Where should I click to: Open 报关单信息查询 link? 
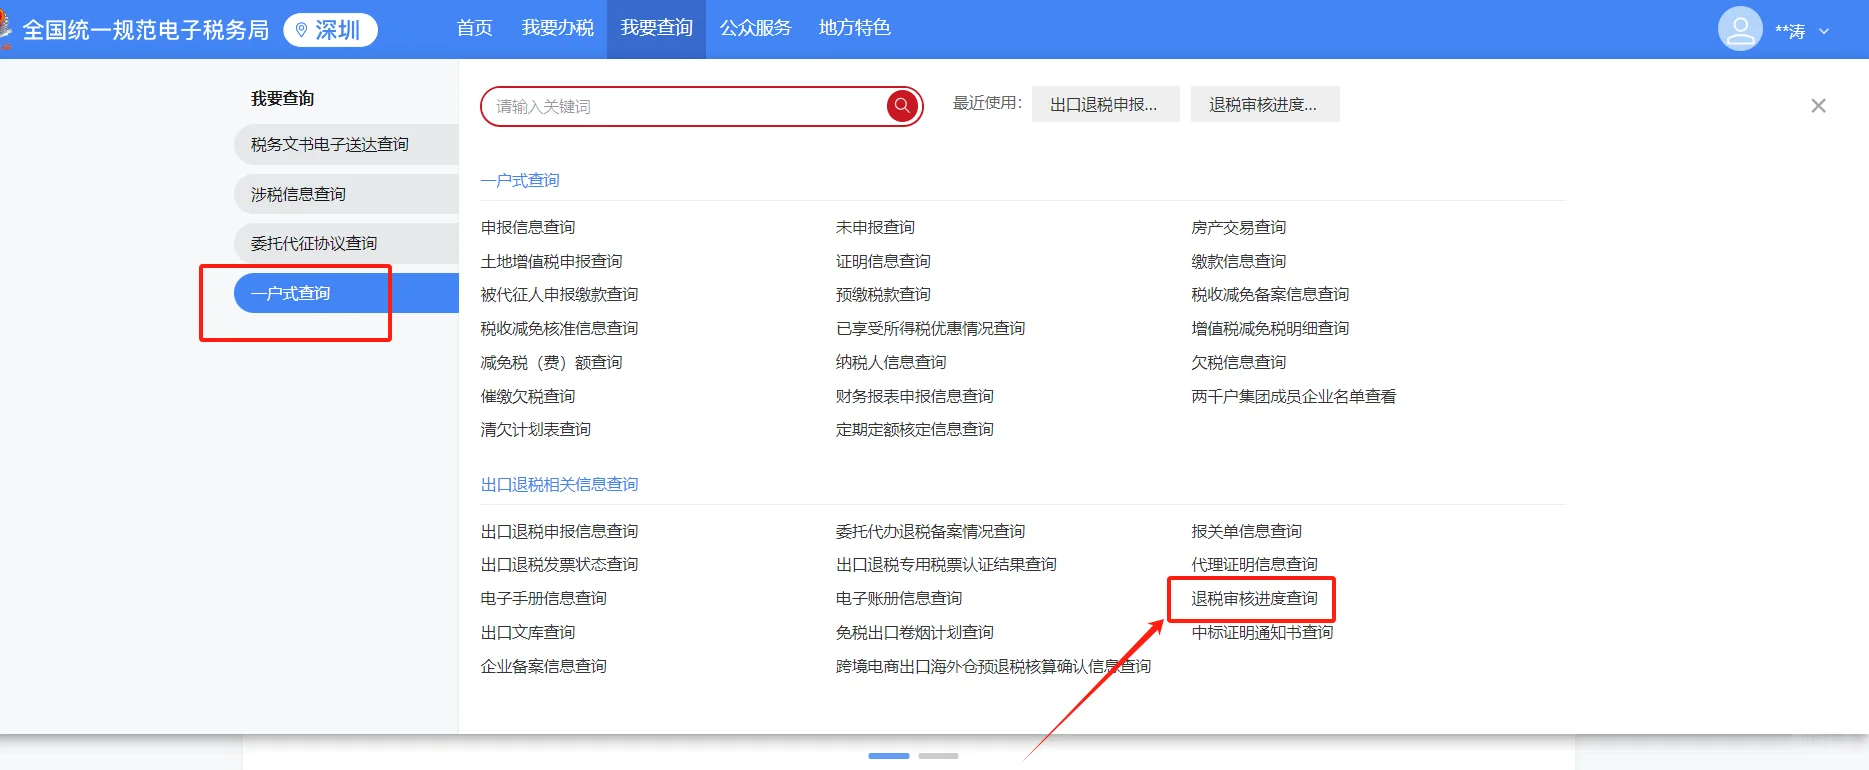[x=1246, y=531]
